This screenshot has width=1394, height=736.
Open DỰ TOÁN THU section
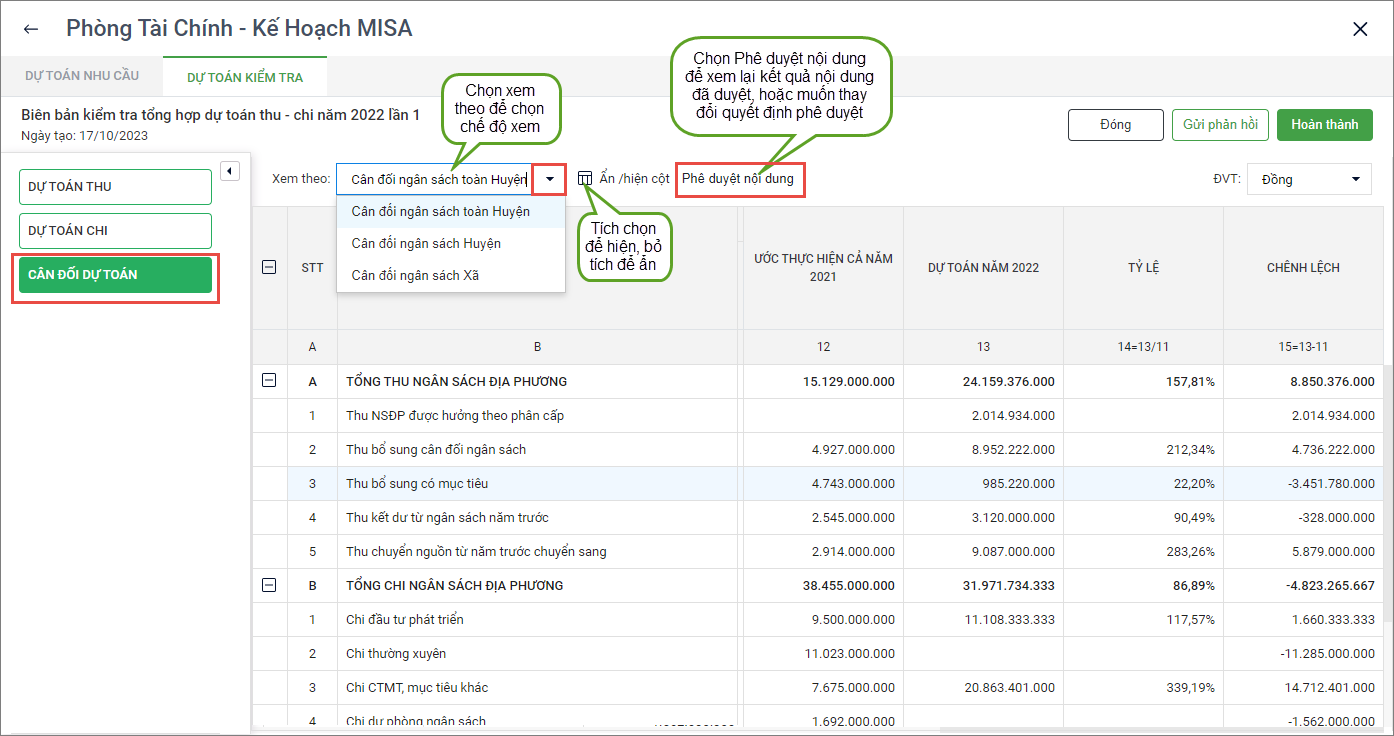click(x=115, y=187)
